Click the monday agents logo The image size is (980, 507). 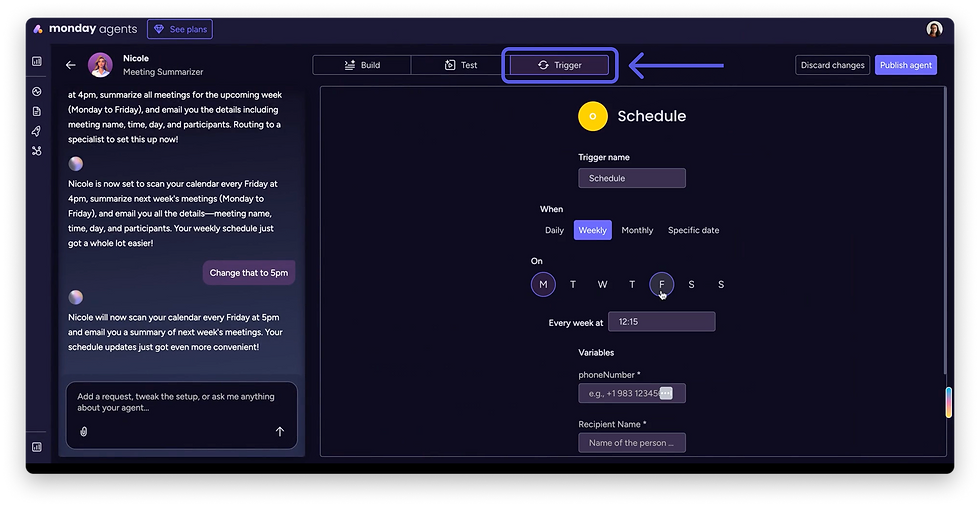85,29
